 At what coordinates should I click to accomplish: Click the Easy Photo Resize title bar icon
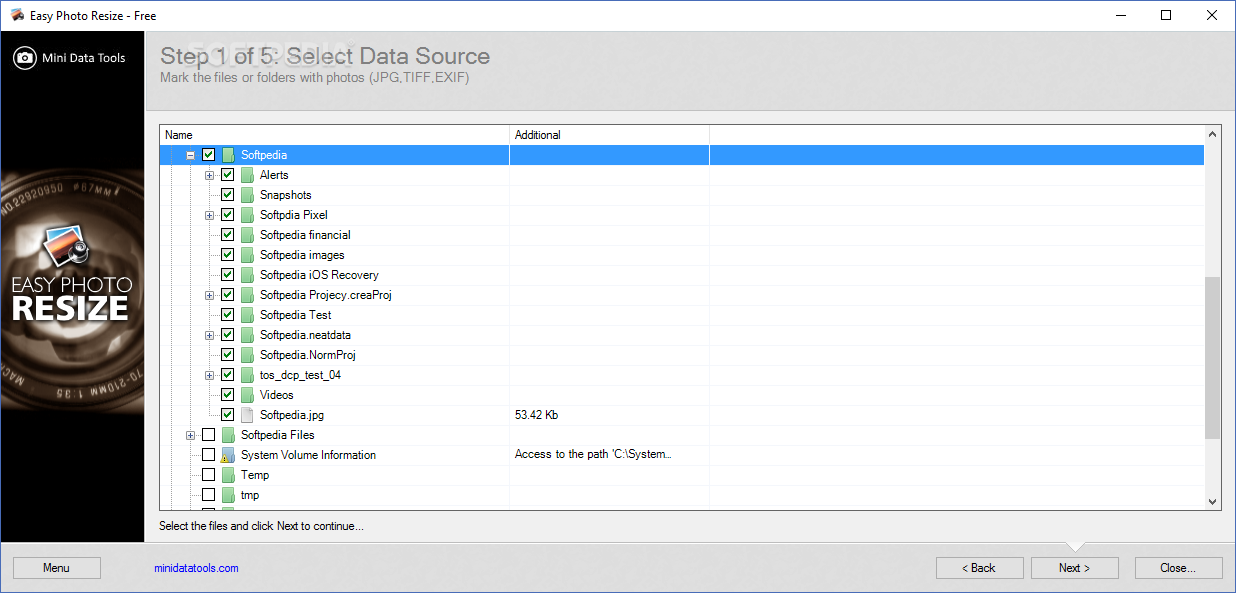pyautogui.click(x=16, y=15)
